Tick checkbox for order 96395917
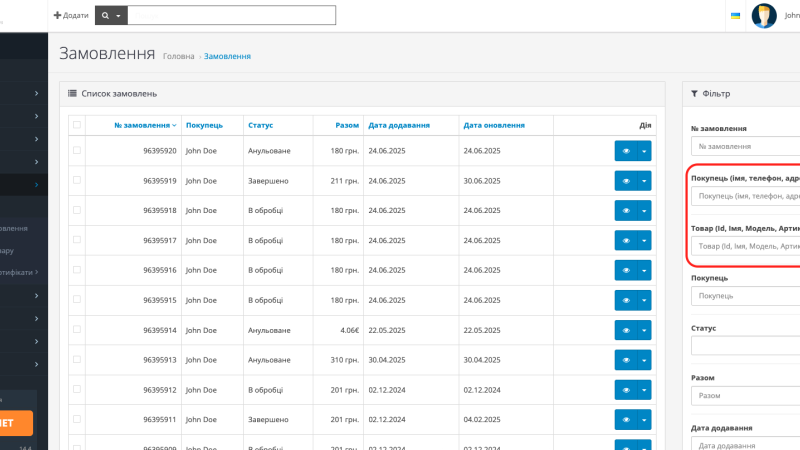This screenshot has height=450, width=800. [77, 240]
